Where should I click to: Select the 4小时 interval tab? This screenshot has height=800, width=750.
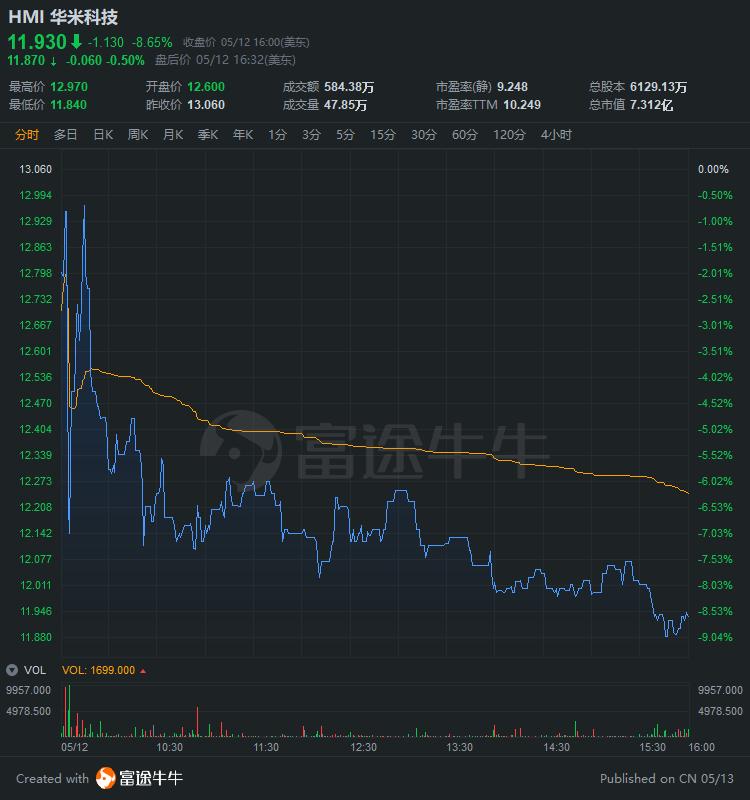[556, 135]
